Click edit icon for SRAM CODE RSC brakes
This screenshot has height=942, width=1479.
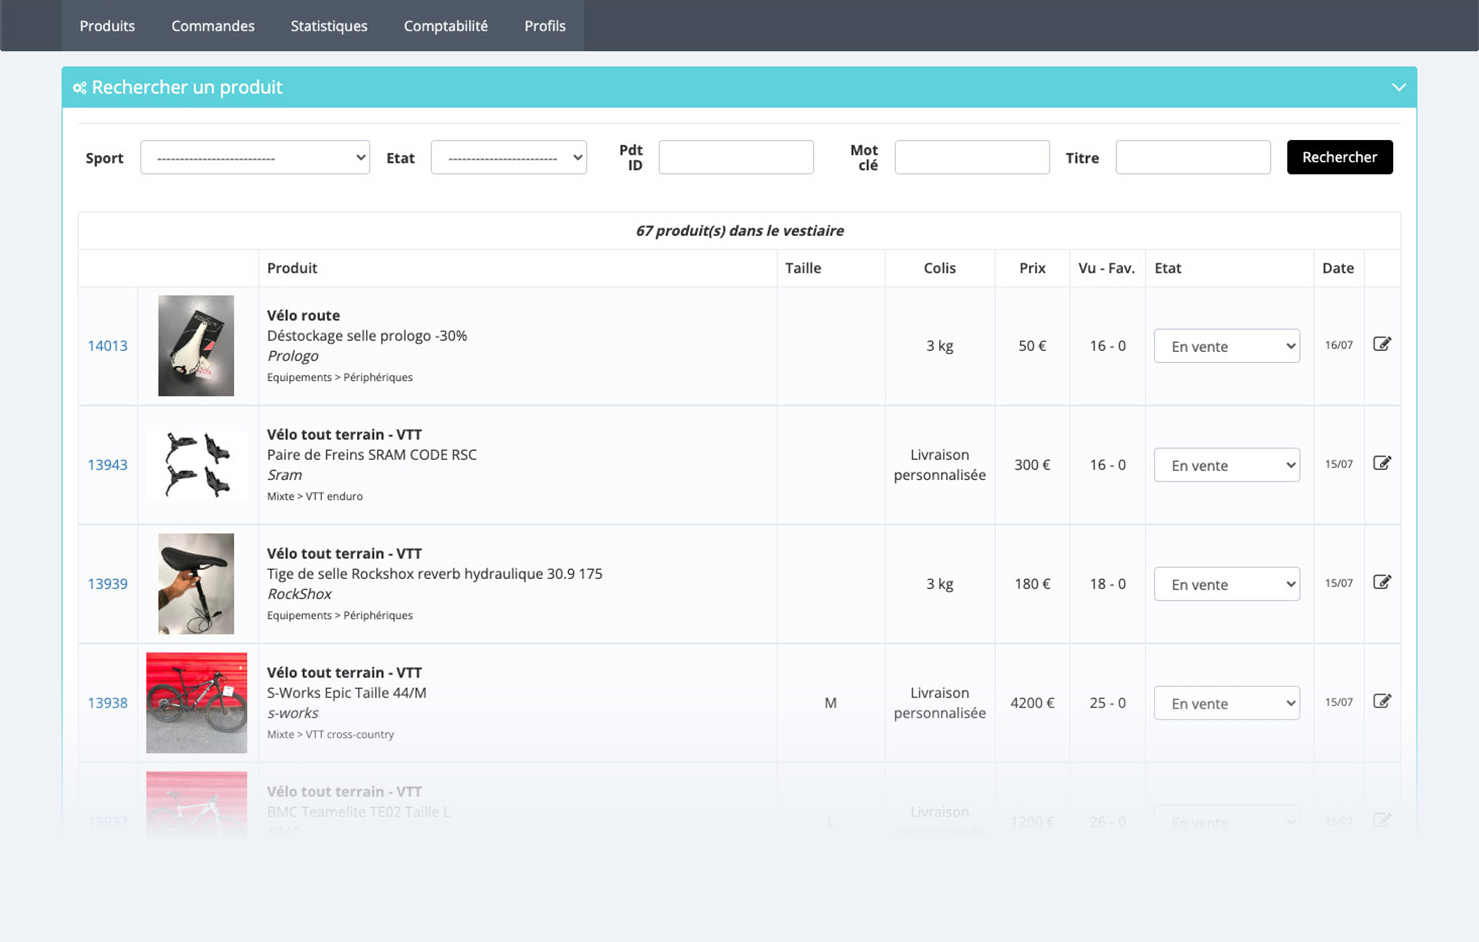pos(1382,463)
